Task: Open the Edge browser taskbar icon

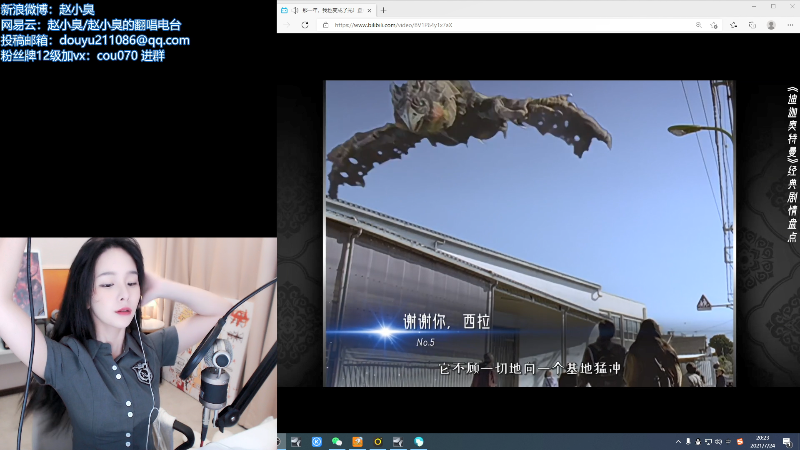Action: tap(418, 442)
